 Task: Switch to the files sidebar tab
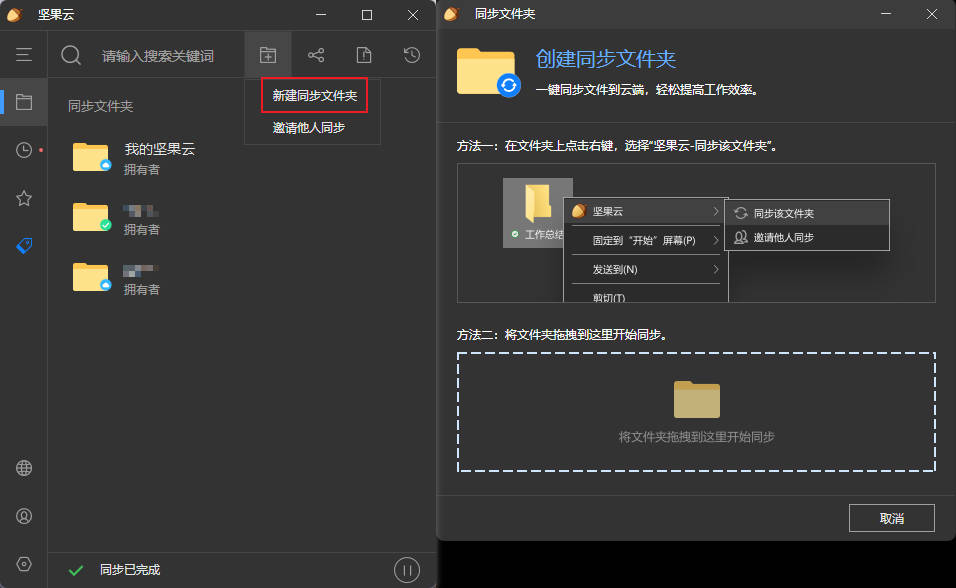click(24, 102)
